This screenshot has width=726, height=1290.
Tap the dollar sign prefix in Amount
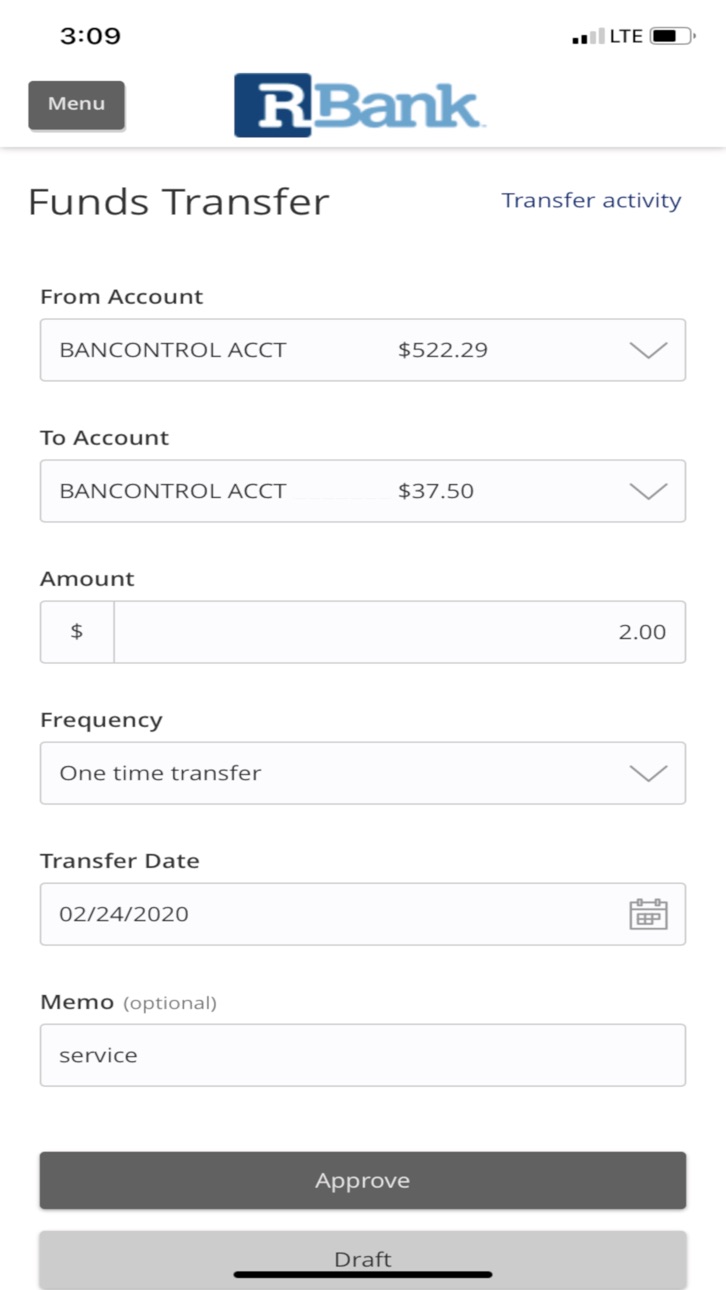click(77, 632)
